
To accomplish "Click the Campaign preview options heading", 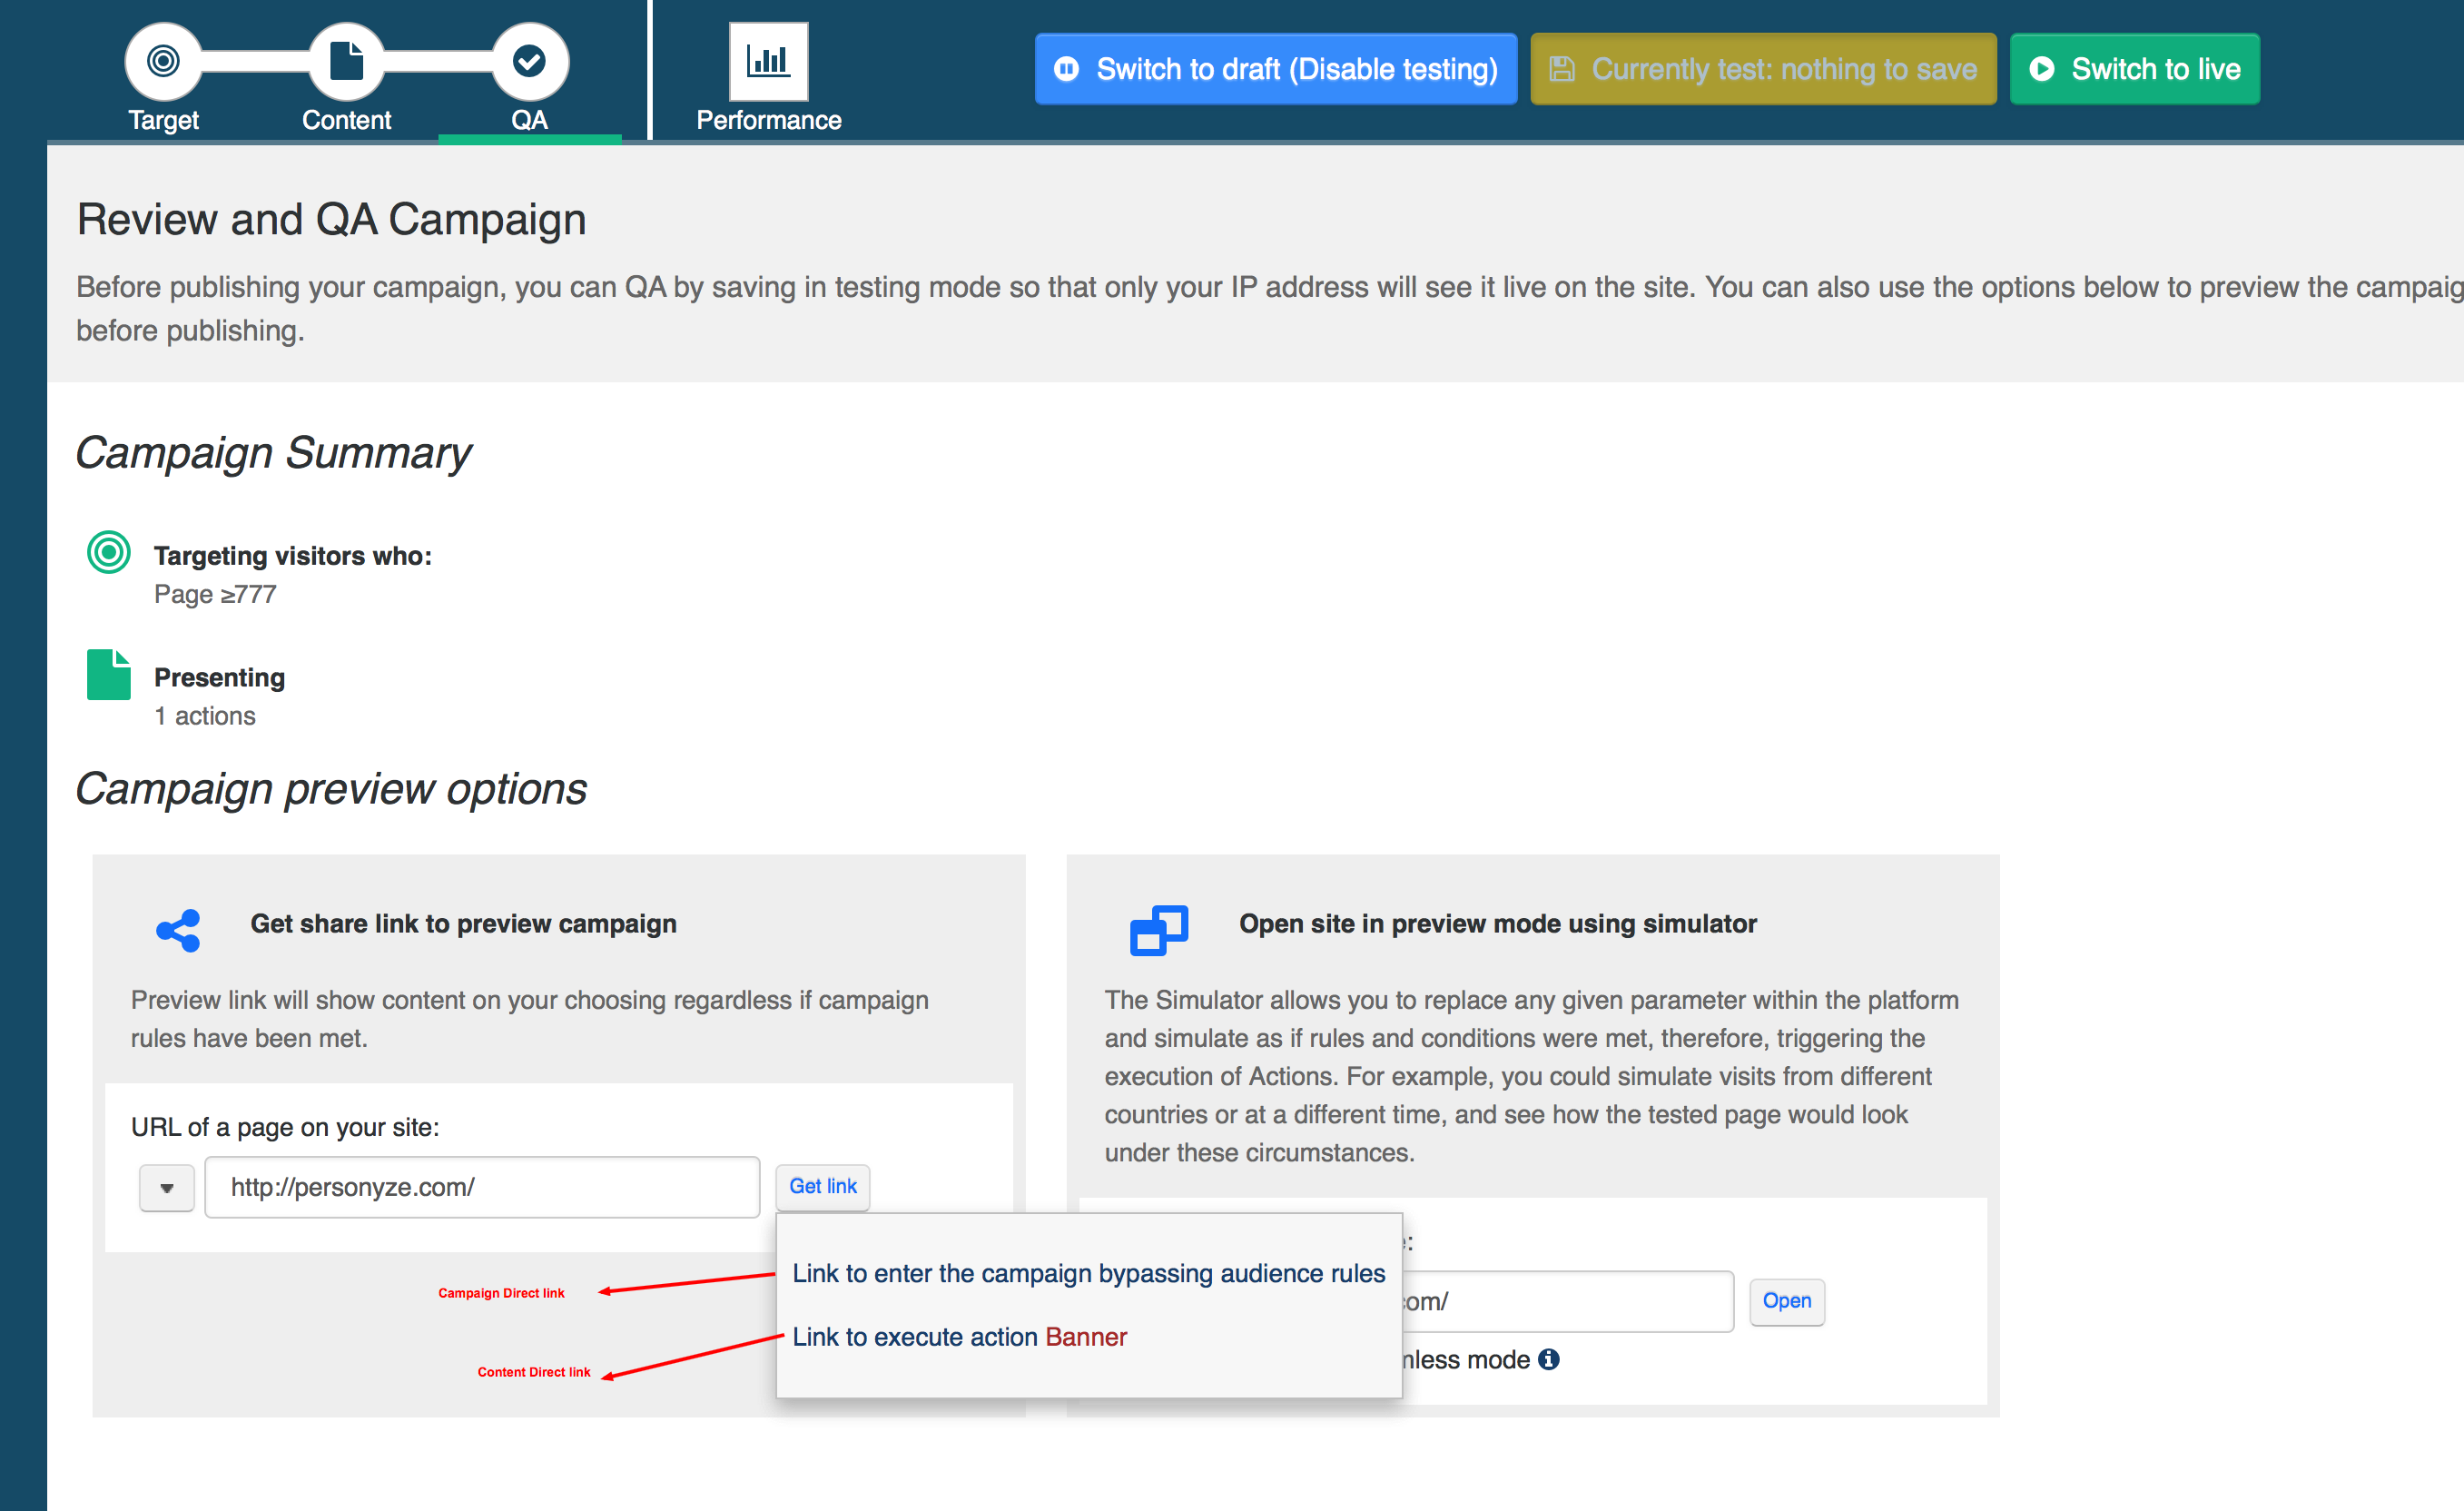I will tap(331, 789).
